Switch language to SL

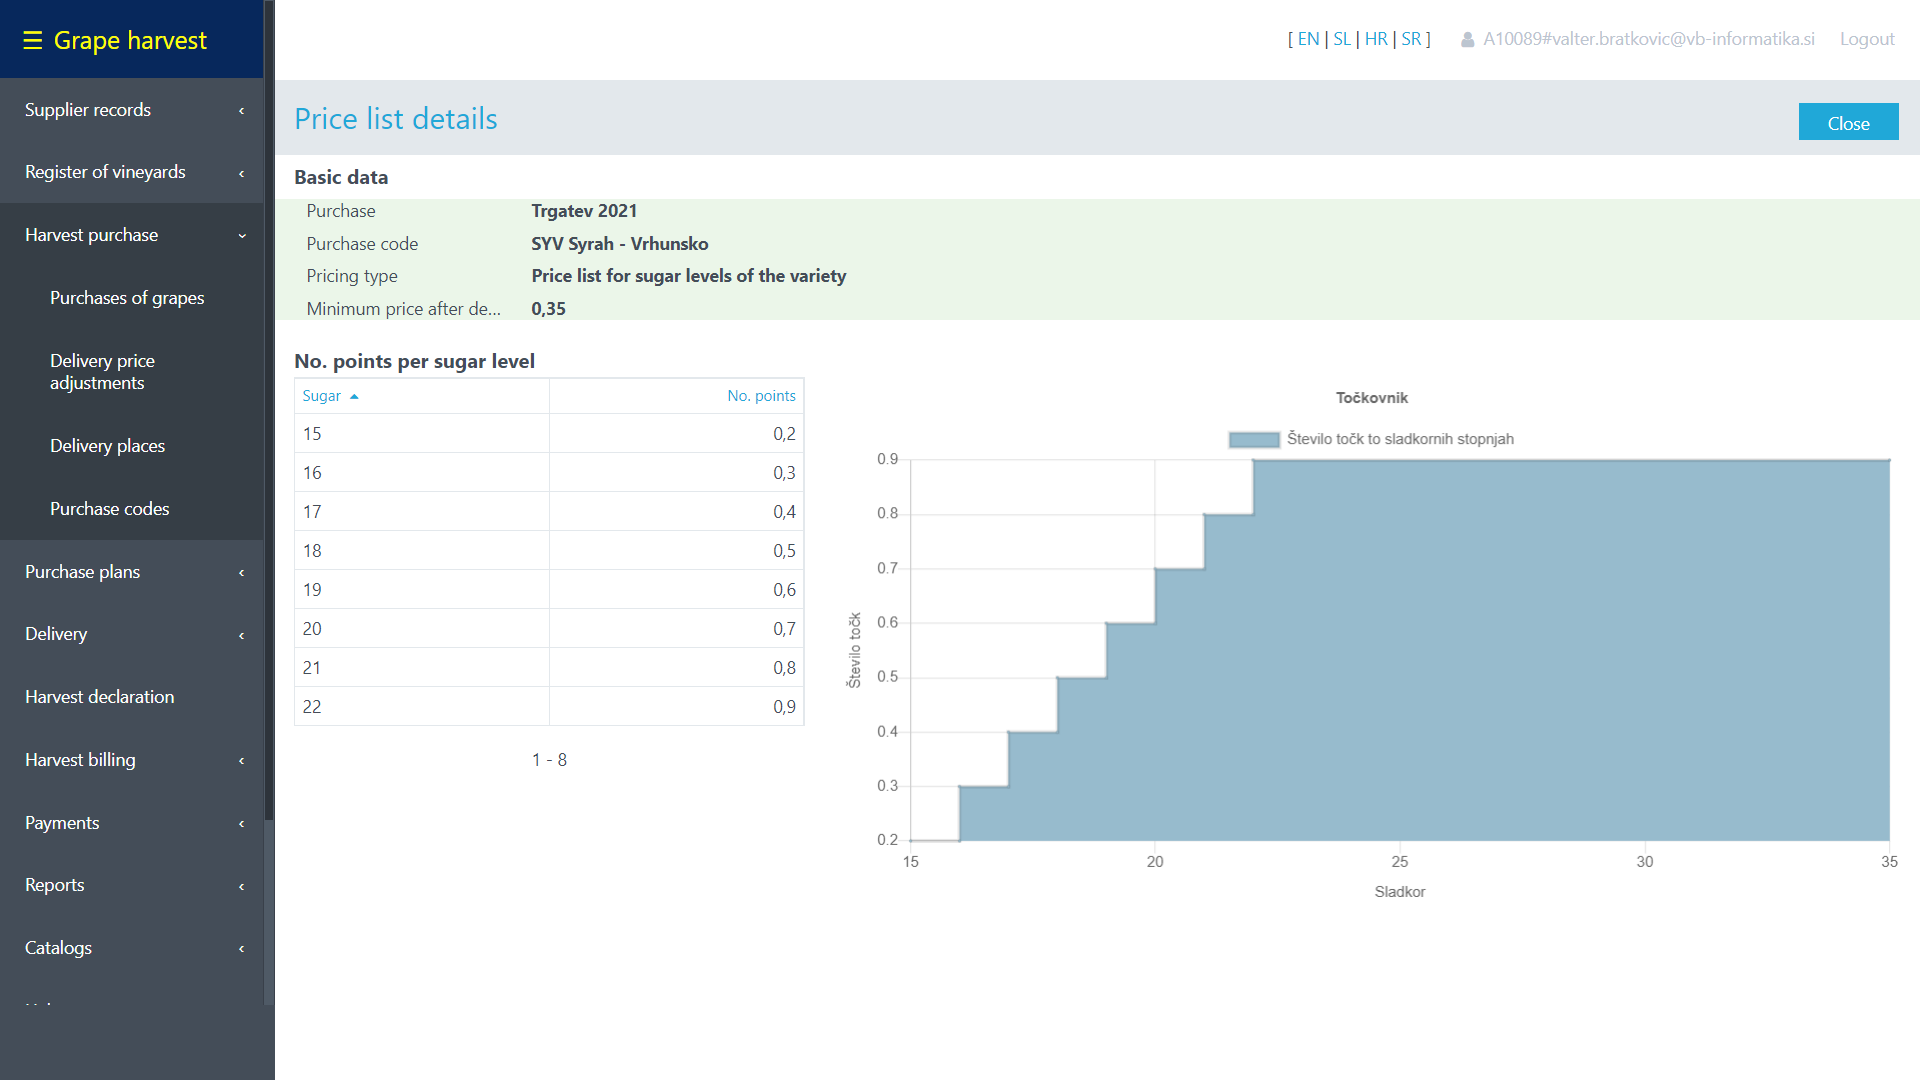coord(1342,39)
